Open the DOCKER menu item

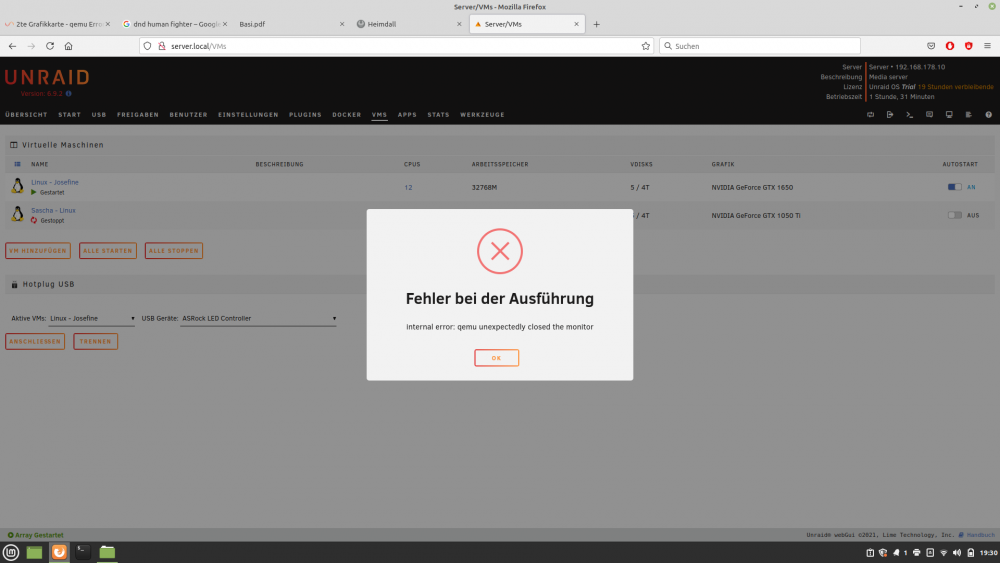click(x=347, y=115)
